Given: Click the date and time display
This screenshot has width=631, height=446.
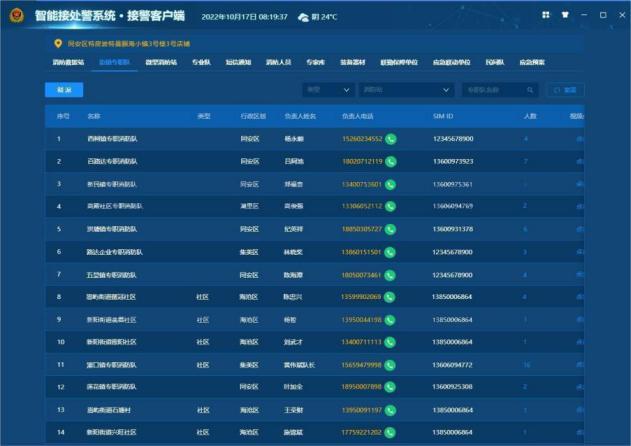Looking at the screenshot, I should pos(245,17).
